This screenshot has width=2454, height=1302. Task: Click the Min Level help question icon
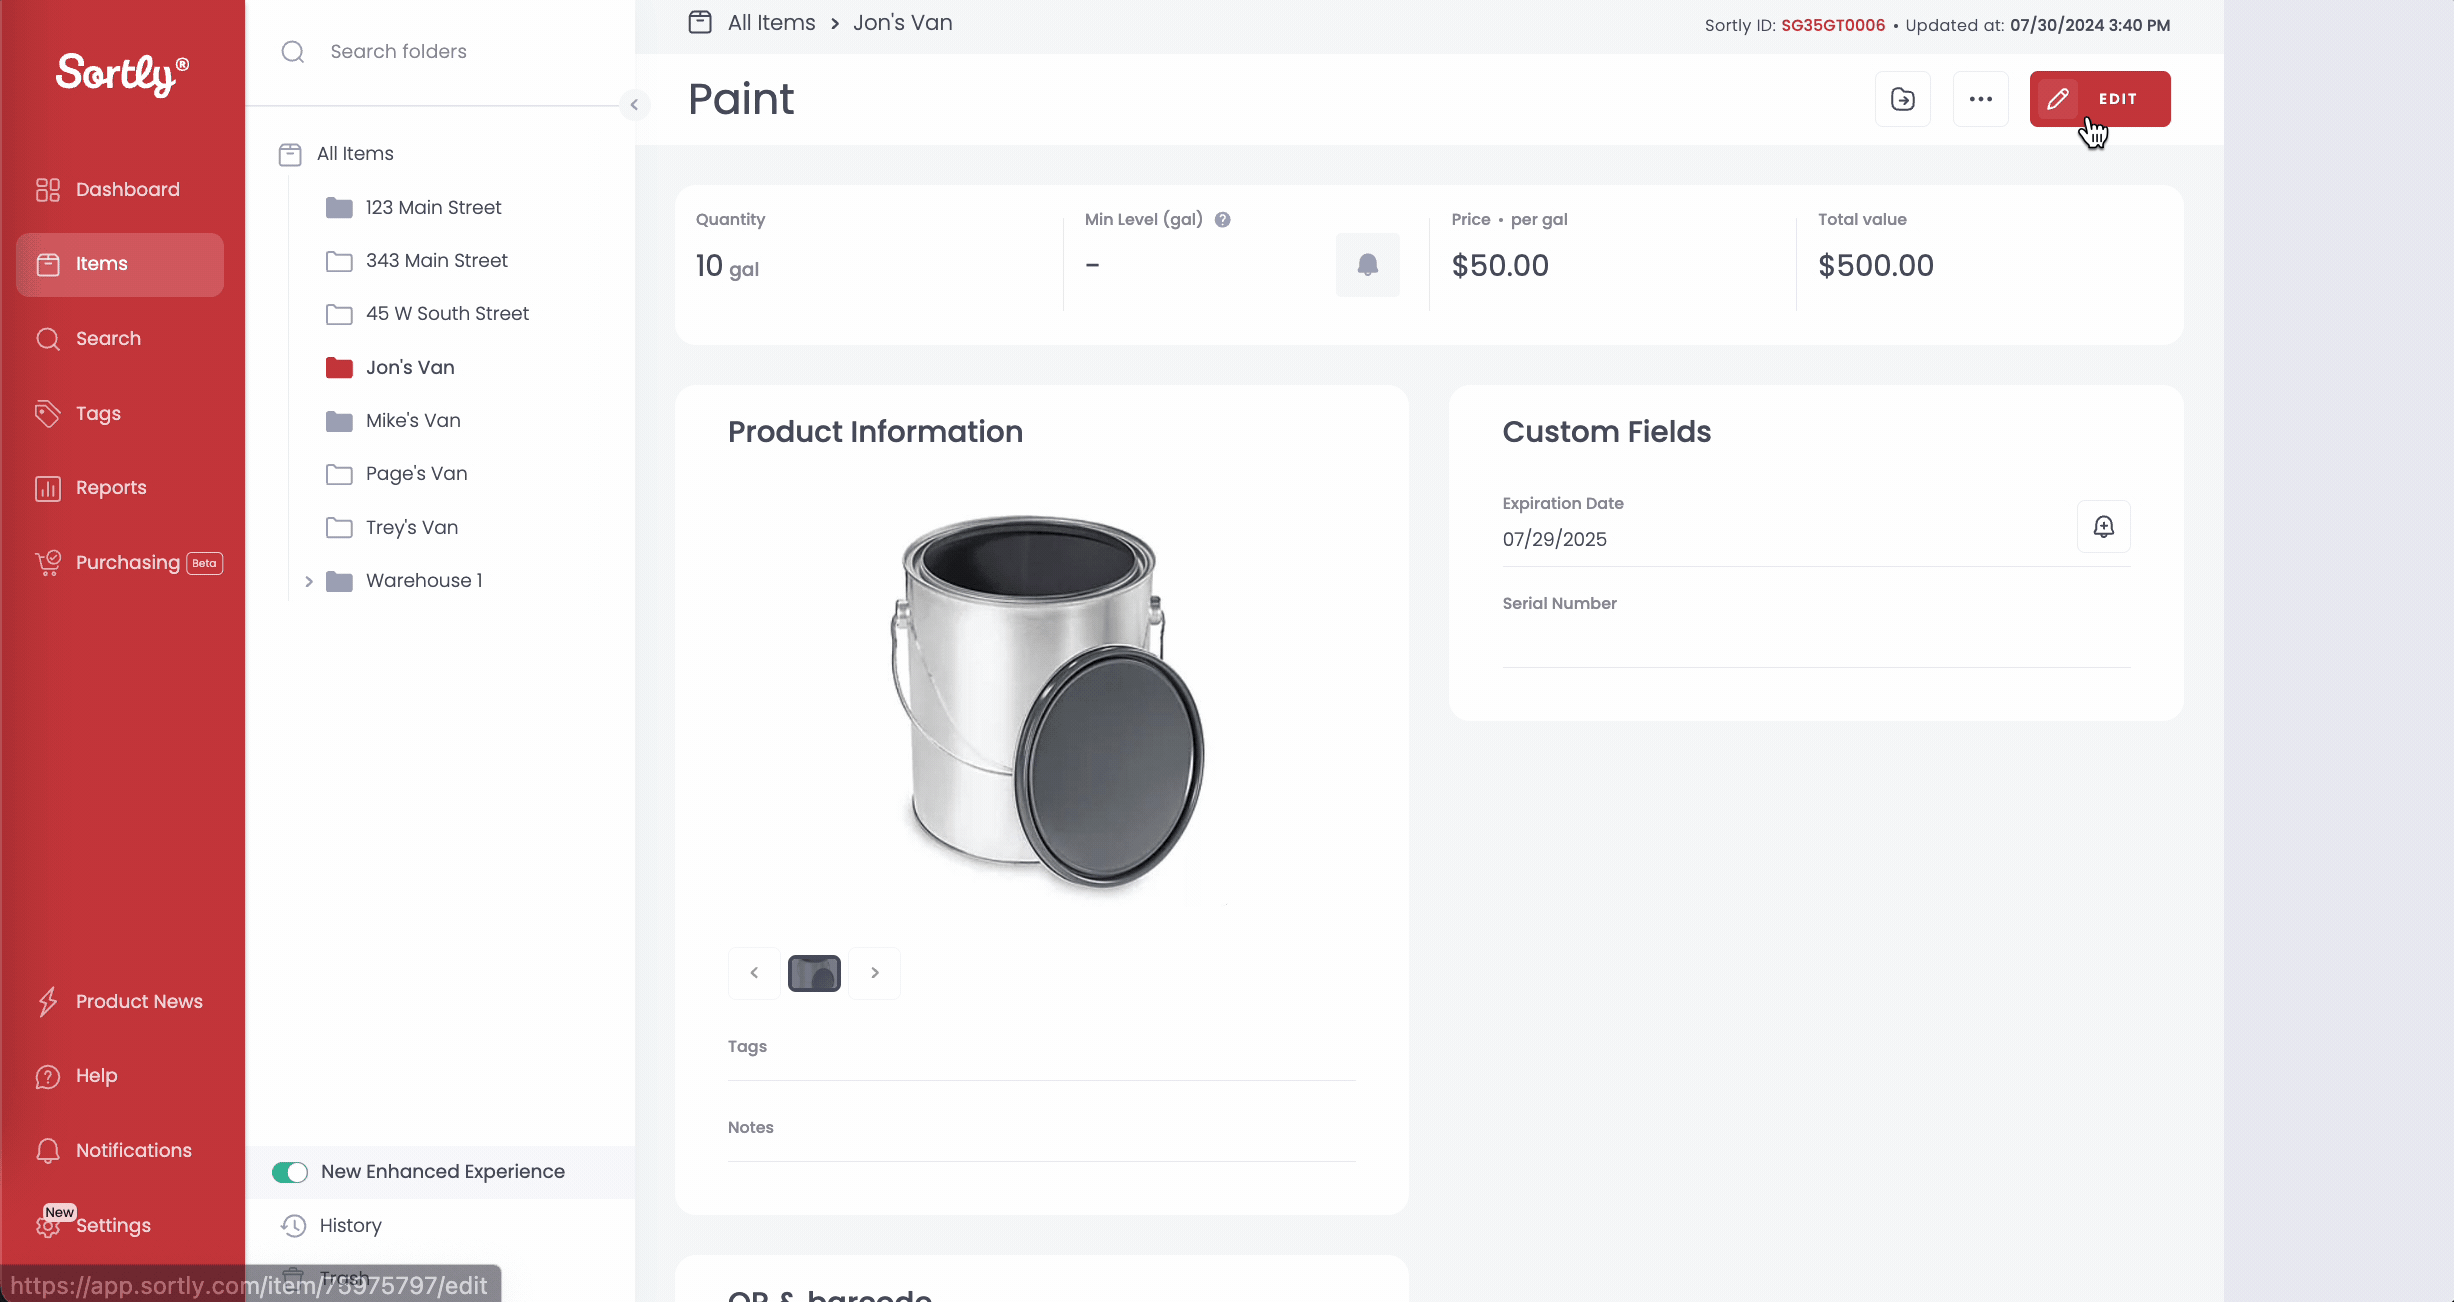1222,220
